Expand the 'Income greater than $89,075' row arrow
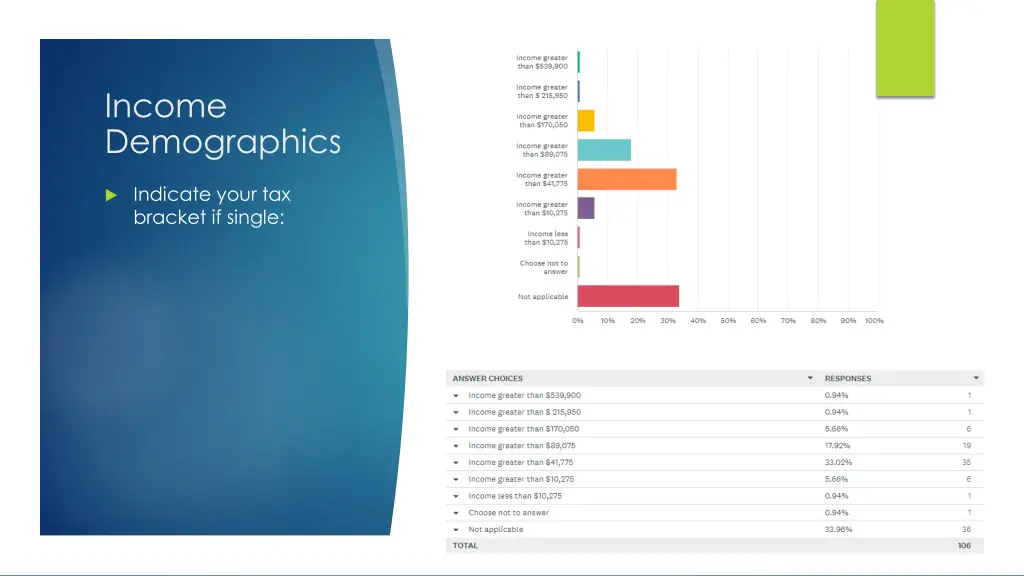The width and height of the screenshot is (1024, 576). pyautogui.click(x=456, y=446)
